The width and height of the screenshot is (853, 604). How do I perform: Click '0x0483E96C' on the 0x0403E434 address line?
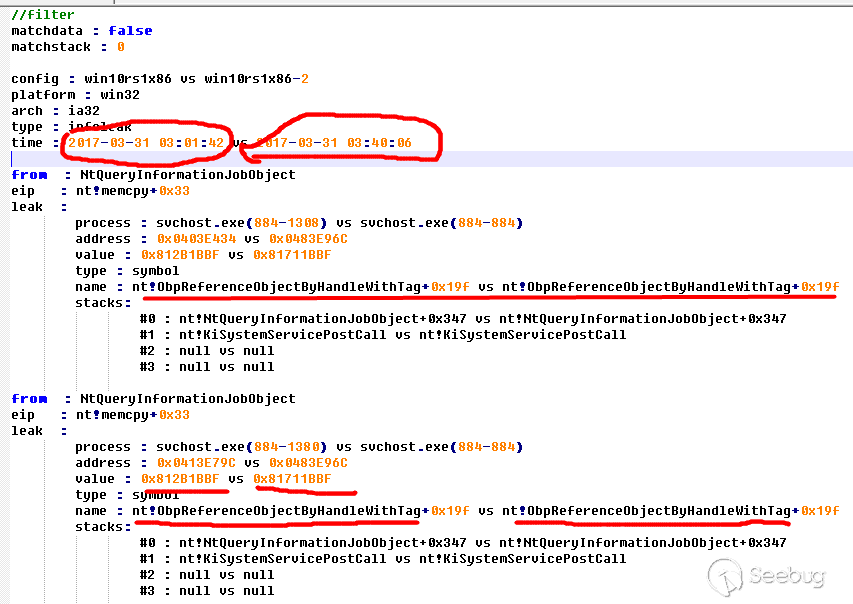pyautogui.click(x=308, y=239)
